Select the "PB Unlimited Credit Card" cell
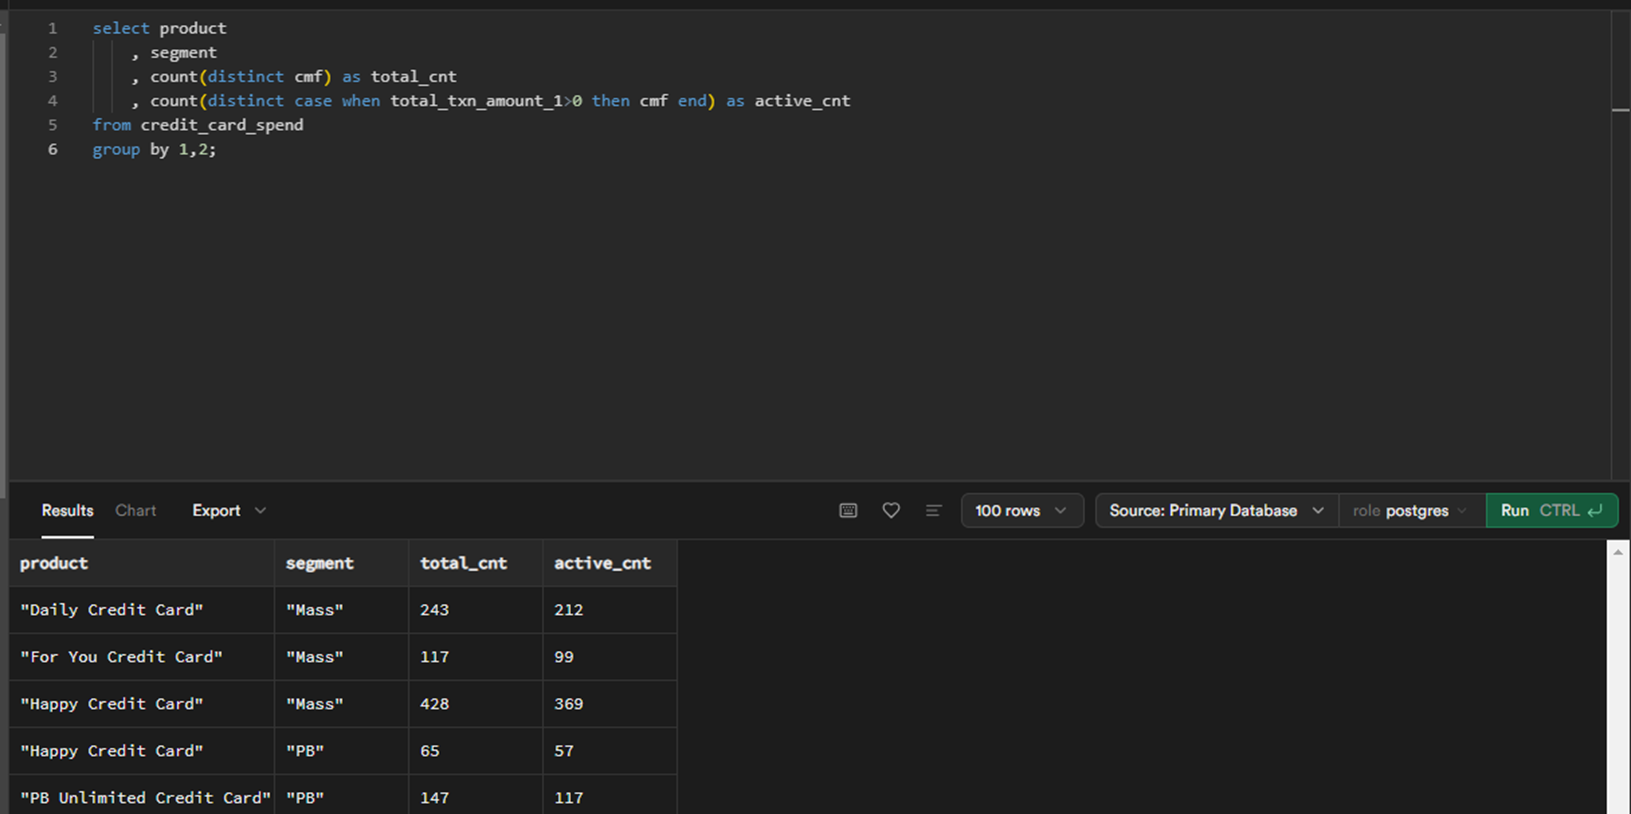The width and height of the screenshot is (1631, 814). tap(141, 797)
